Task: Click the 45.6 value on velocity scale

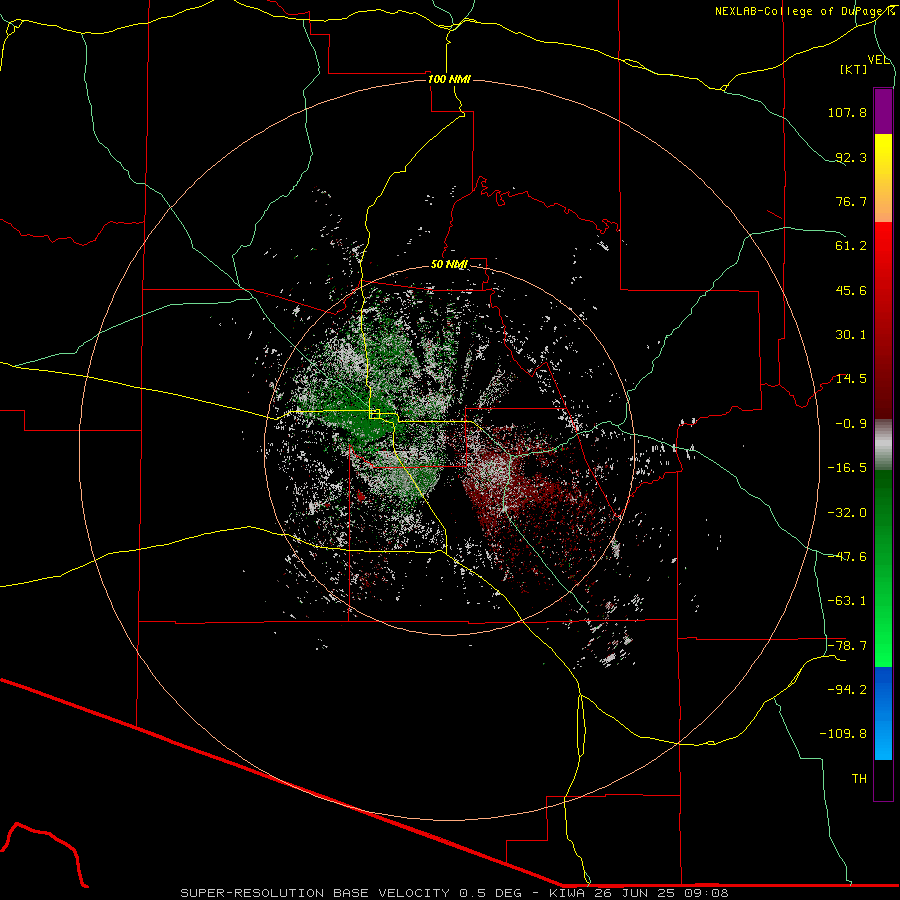Action: [x=851, y=290]
